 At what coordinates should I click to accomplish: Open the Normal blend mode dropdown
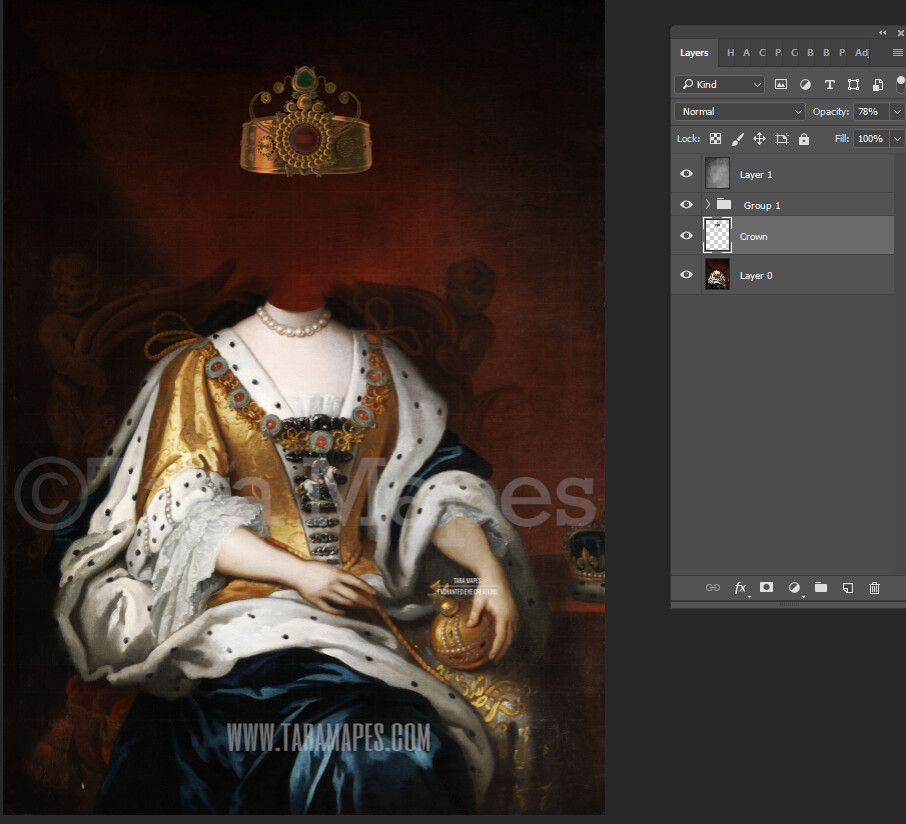point(738,111)
